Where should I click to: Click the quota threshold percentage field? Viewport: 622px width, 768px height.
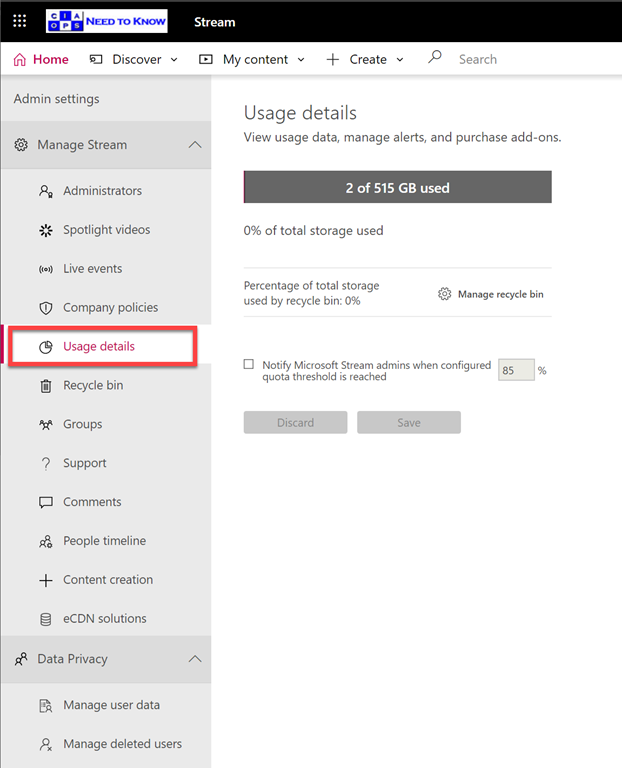coord(516,370)
